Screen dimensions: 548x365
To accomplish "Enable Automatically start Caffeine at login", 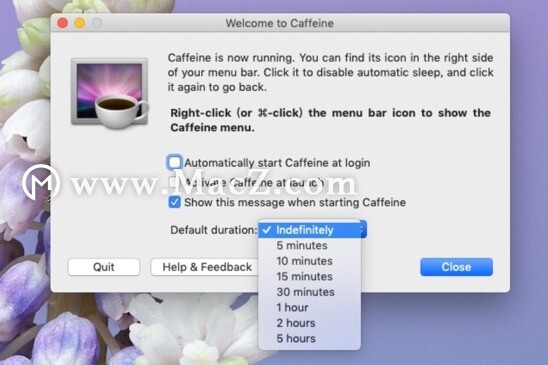I will [174, 163].
